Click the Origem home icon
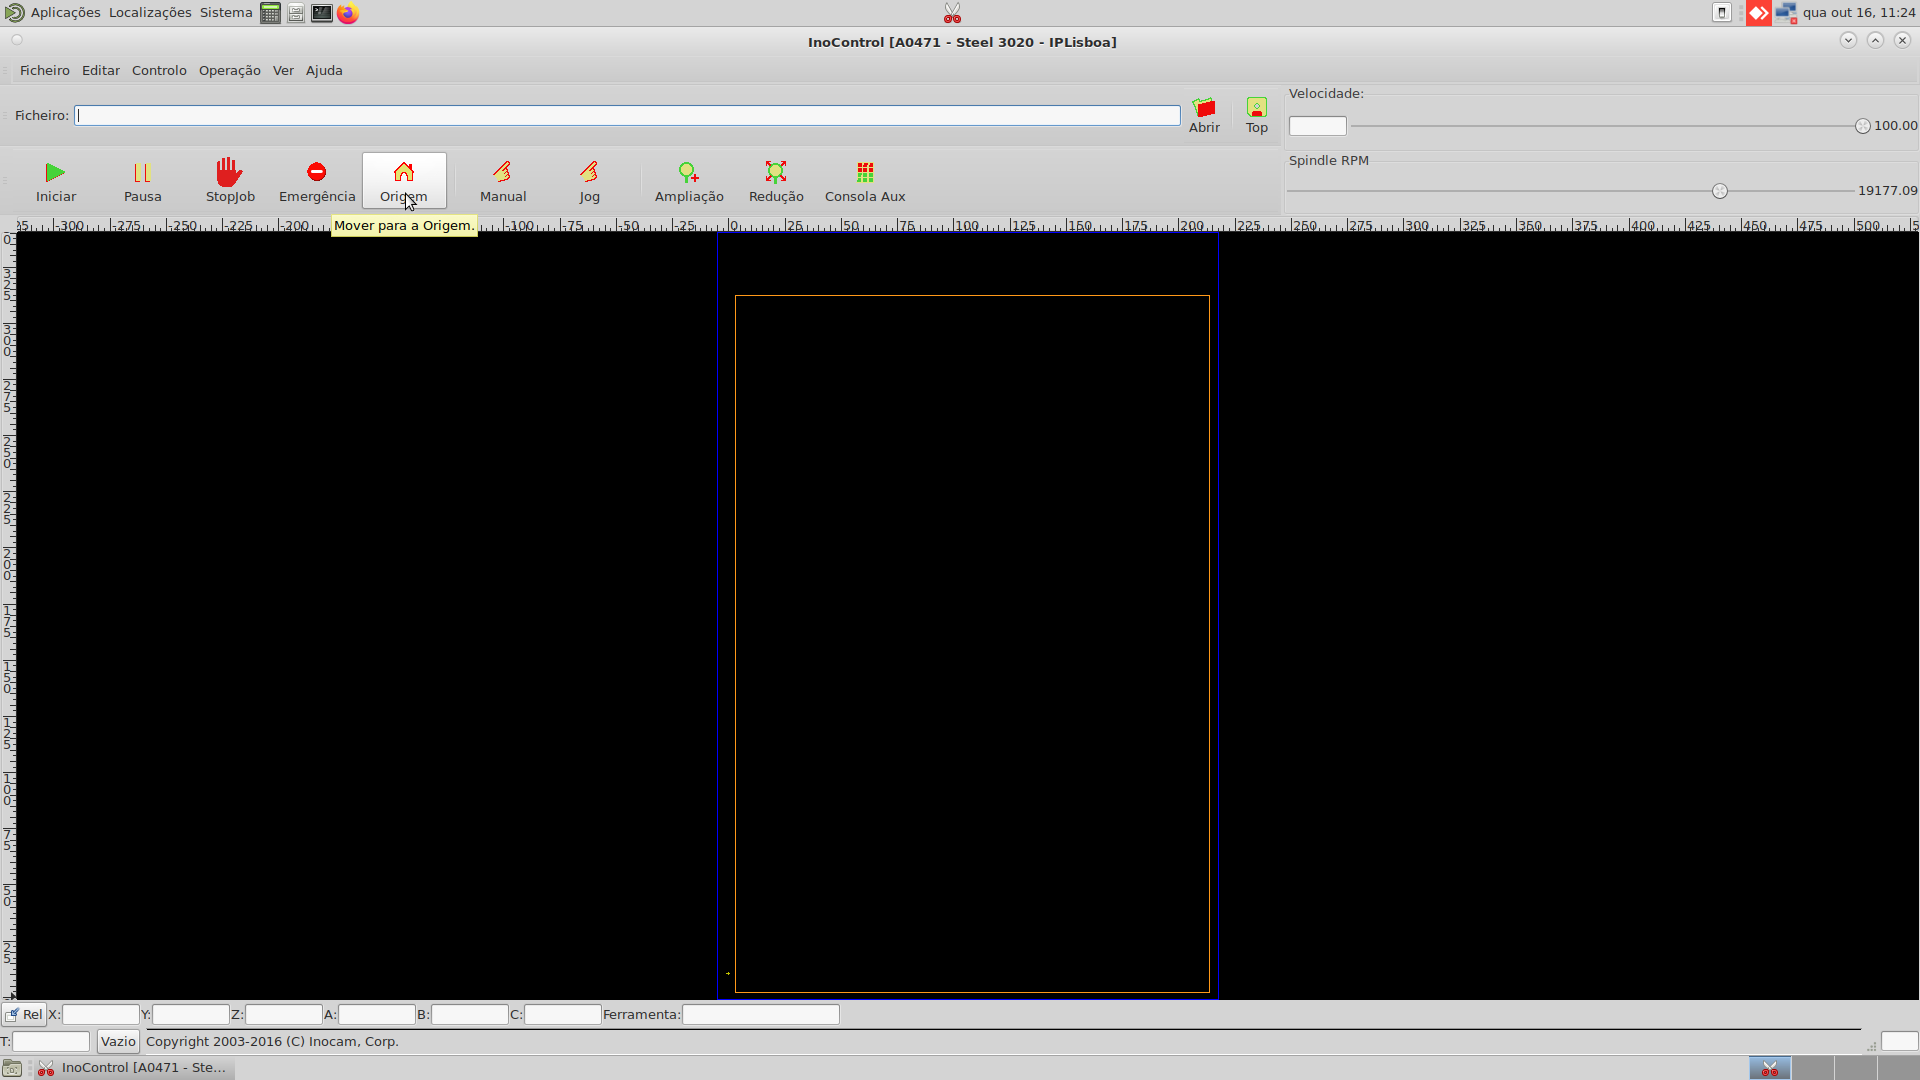This screenshot has height=1080, width=1920. point(404,172)
